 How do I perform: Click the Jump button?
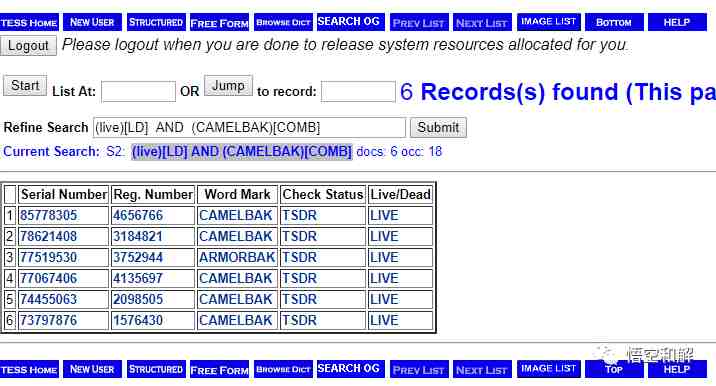click(x=228, y=85)
